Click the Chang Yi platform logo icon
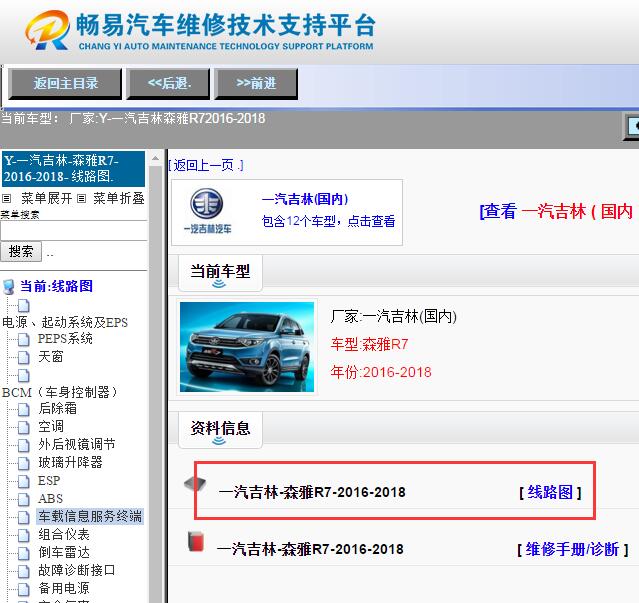The height and width of the screenshot is (603, 639). coord(48,31)
